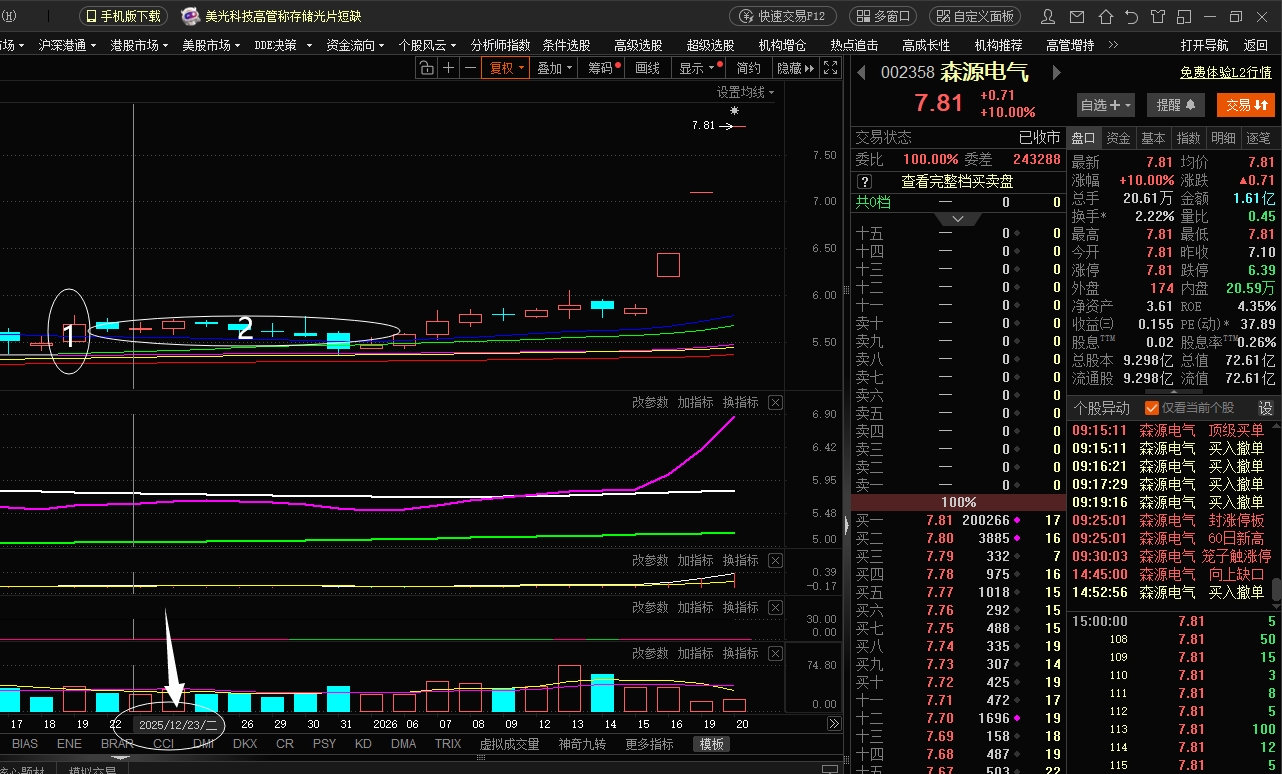Switch to 简约 simple view
The width and height of the screenshot is (1282, 774).
point(748,68)
